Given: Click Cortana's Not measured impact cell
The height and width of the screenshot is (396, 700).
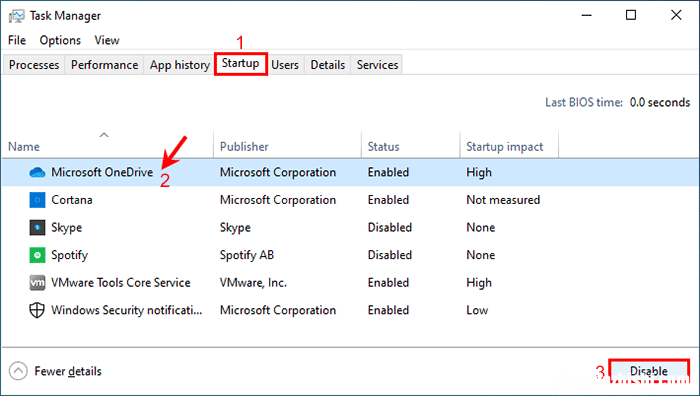Looking at the screenshot, I should pos(503,200).
